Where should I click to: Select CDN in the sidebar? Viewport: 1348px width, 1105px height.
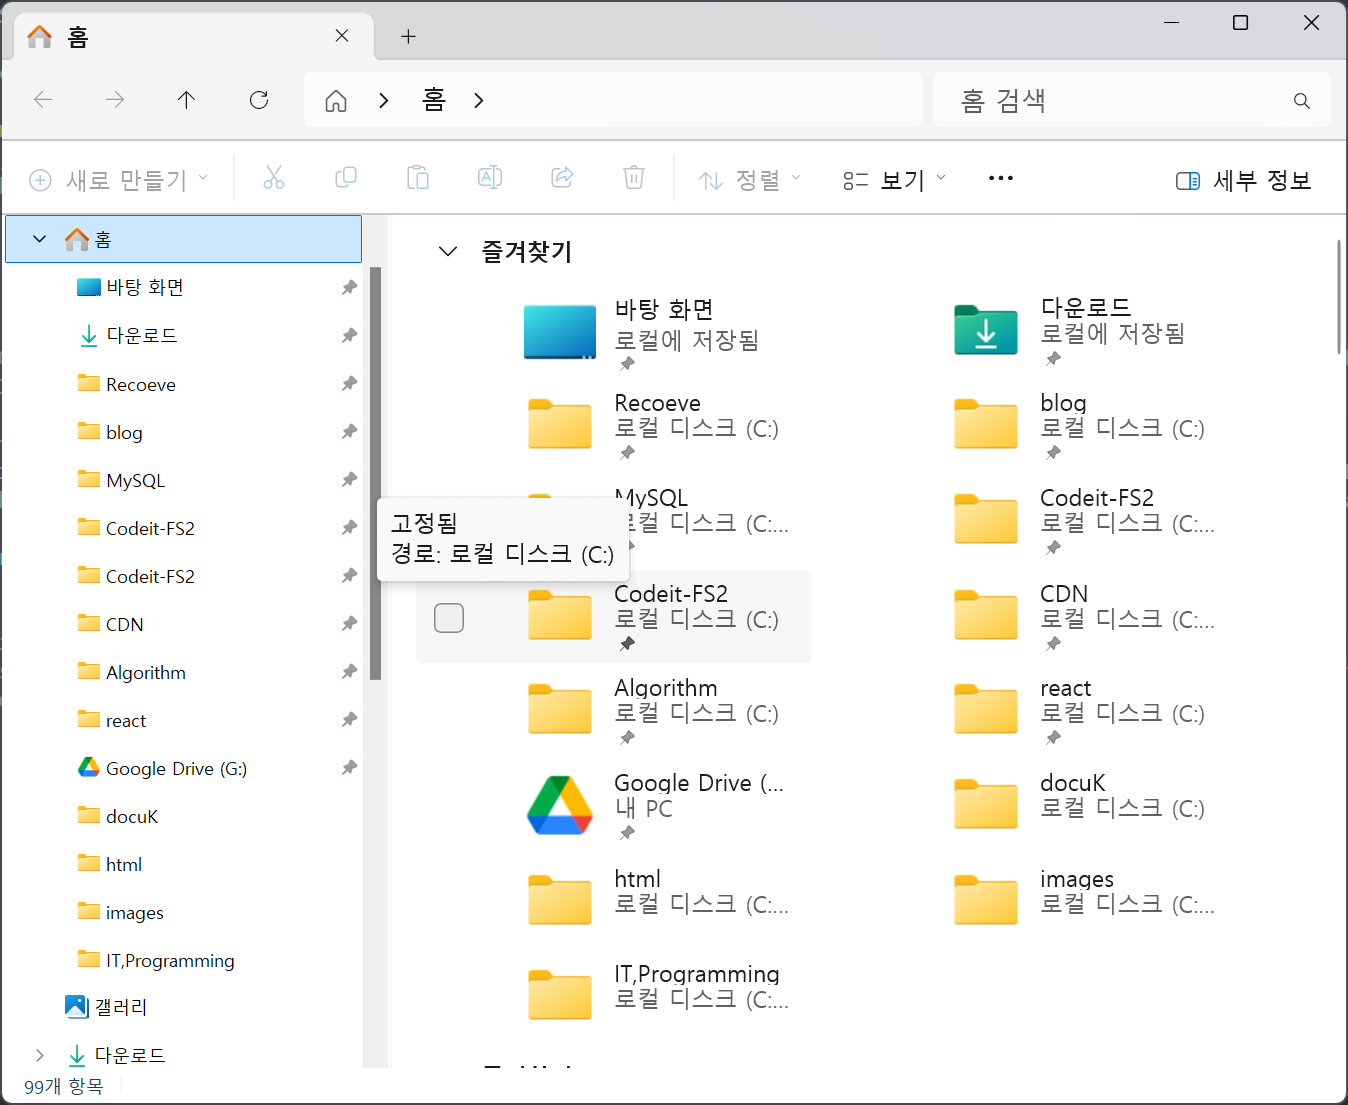124,624
